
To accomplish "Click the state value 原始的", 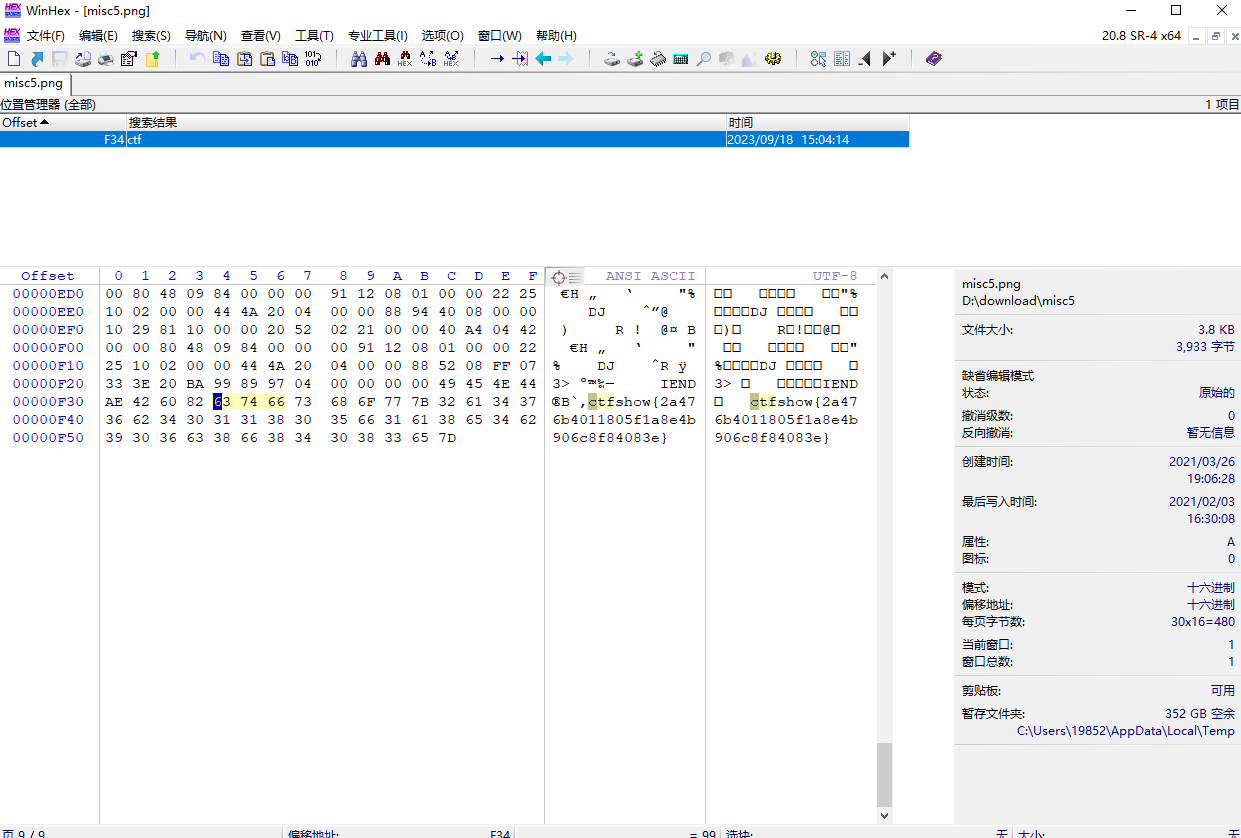I will coord(1217,393).
